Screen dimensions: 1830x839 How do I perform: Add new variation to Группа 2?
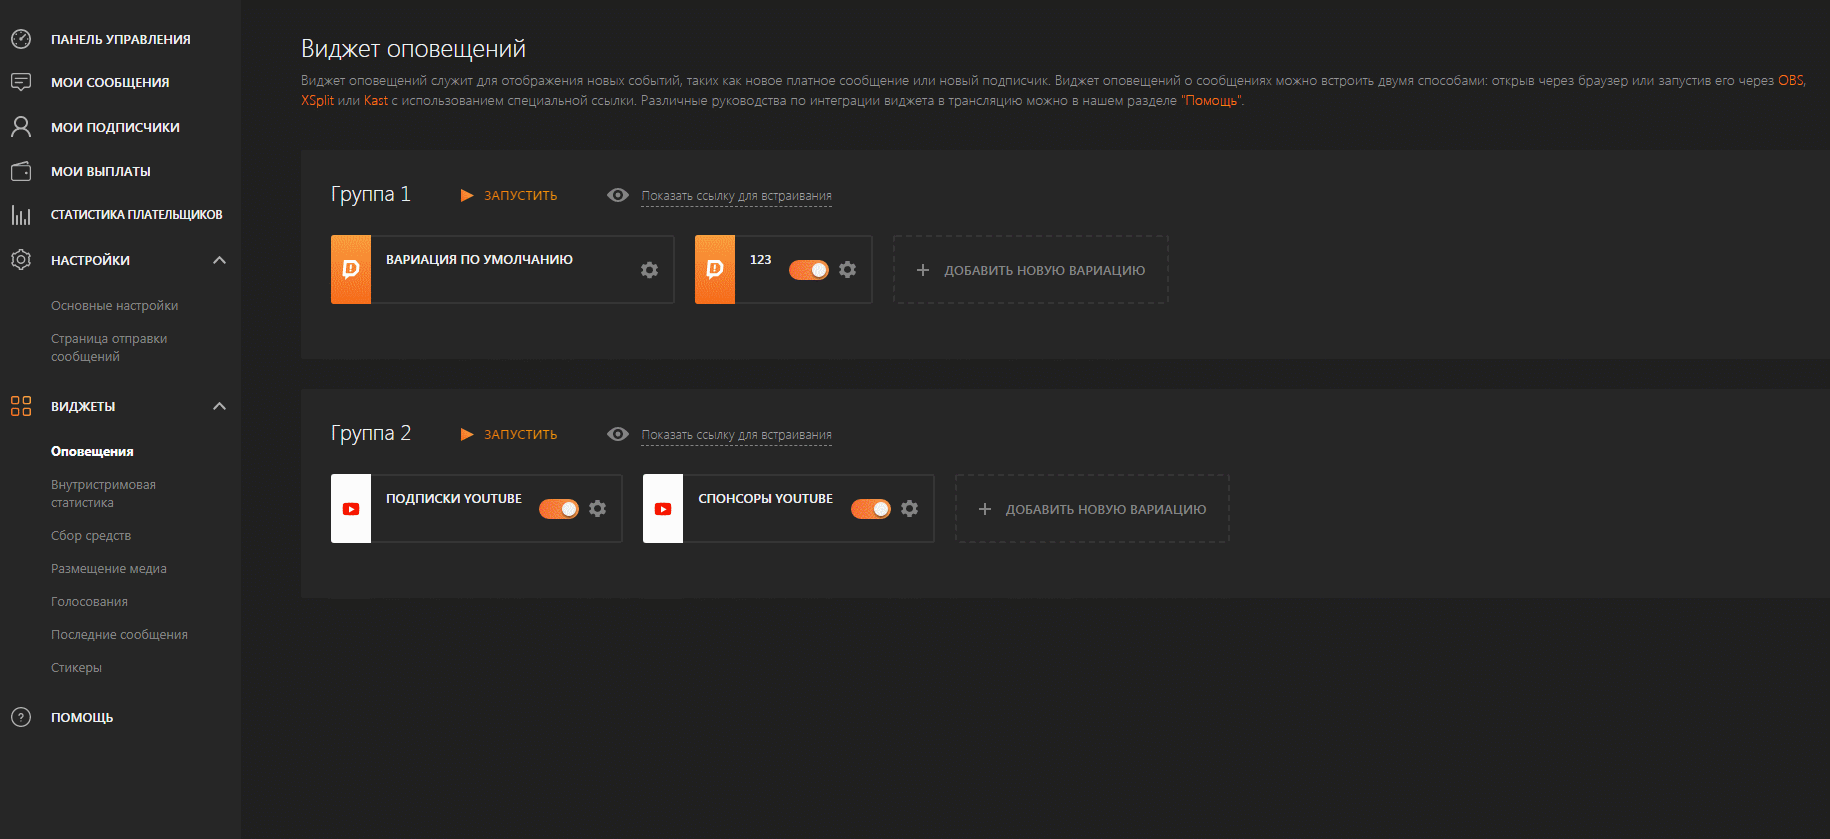click(1092, 509)
